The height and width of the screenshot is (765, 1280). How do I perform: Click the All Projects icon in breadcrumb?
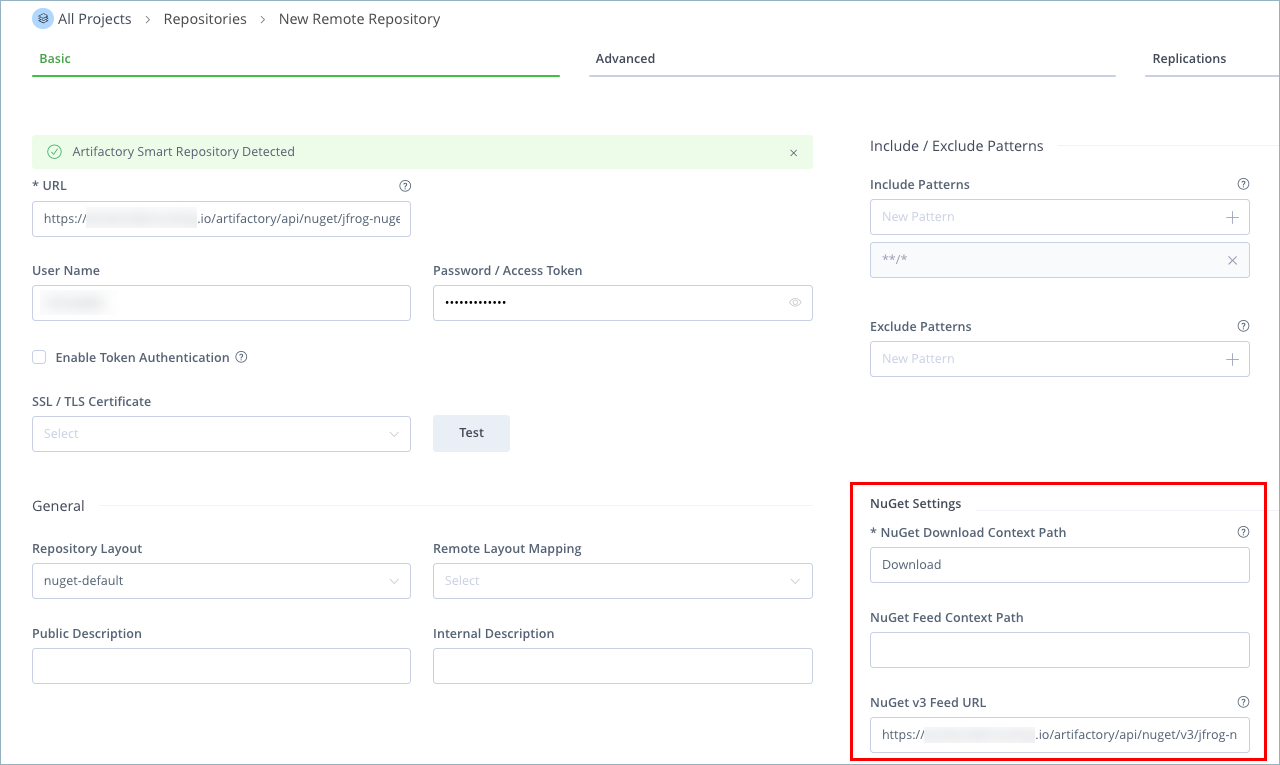(43, 19)
